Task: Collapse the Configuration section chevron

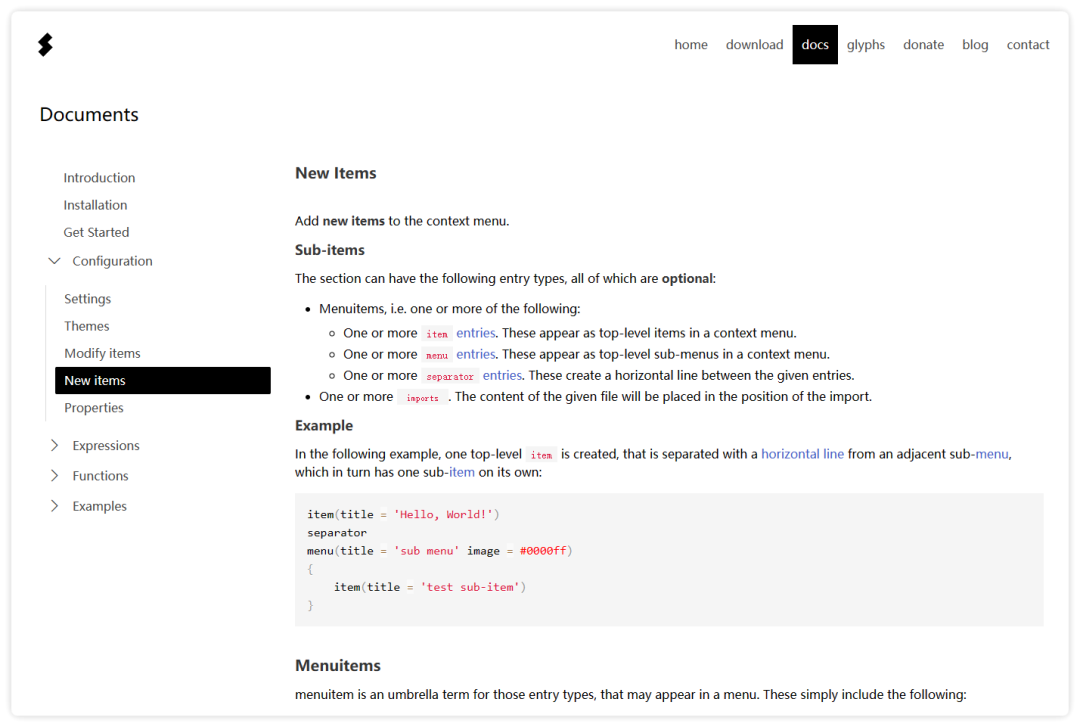Action: pyautogui.click(x=54, y=261)
